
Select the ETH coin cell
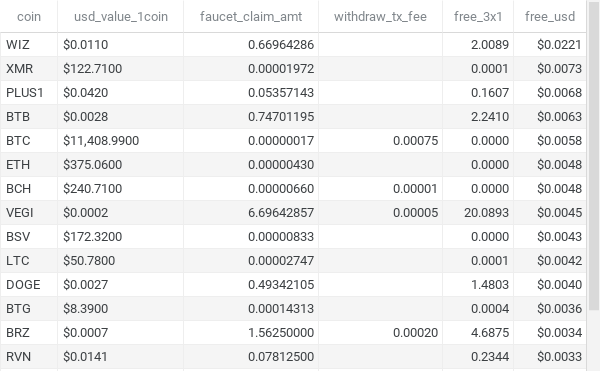pos(29,165)
